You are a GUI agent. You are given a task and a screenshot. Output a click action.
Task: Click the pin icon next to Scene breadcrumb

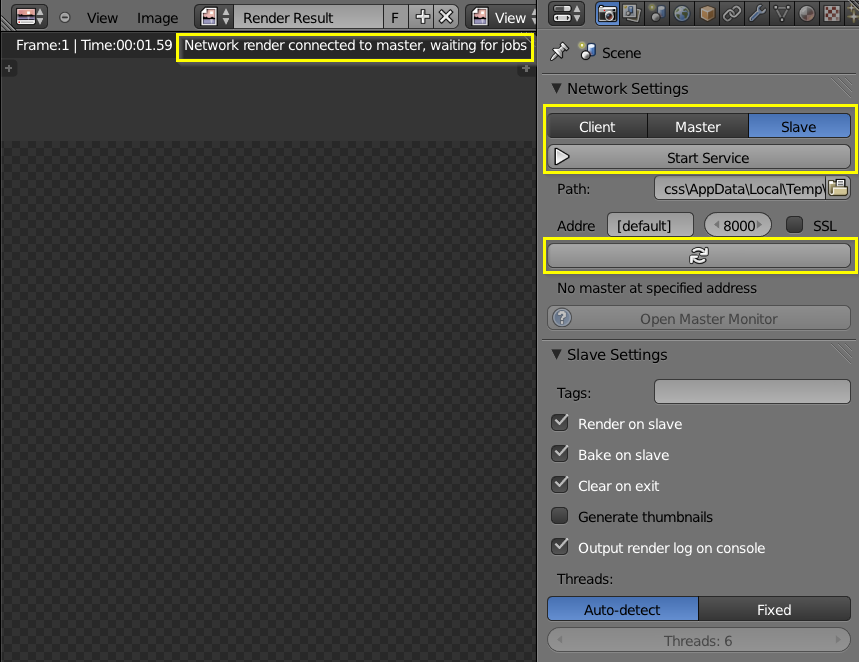[558, 52]
